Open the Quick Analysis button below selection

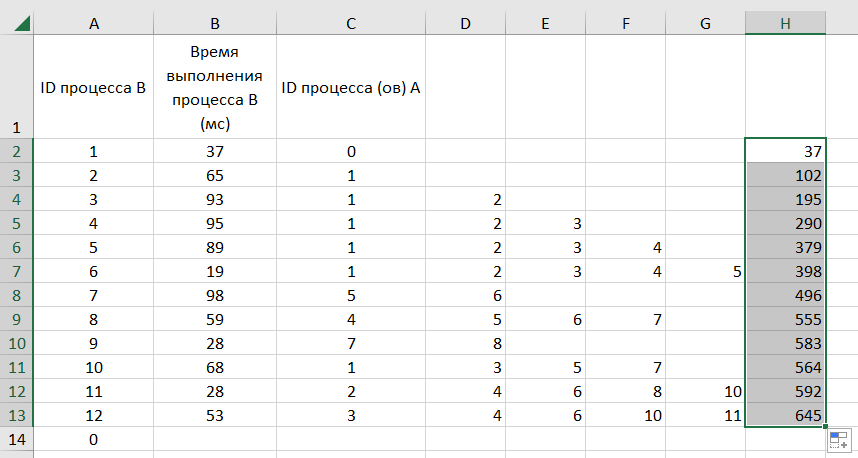coord(838,439)
